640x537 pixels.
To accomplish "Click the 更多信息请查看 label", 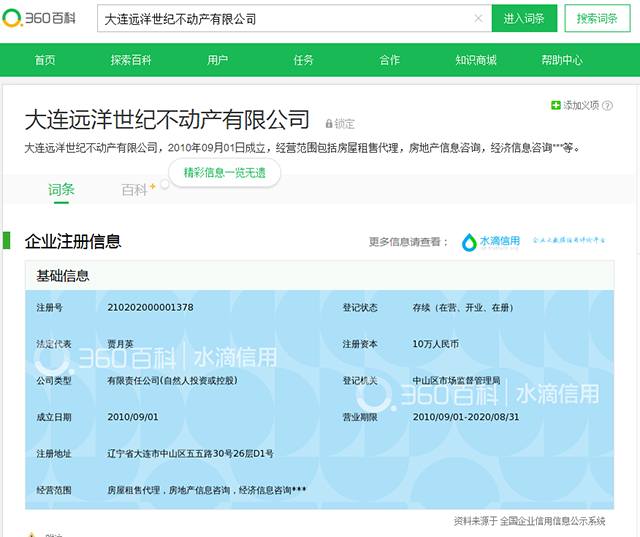I will click(408, 242).
